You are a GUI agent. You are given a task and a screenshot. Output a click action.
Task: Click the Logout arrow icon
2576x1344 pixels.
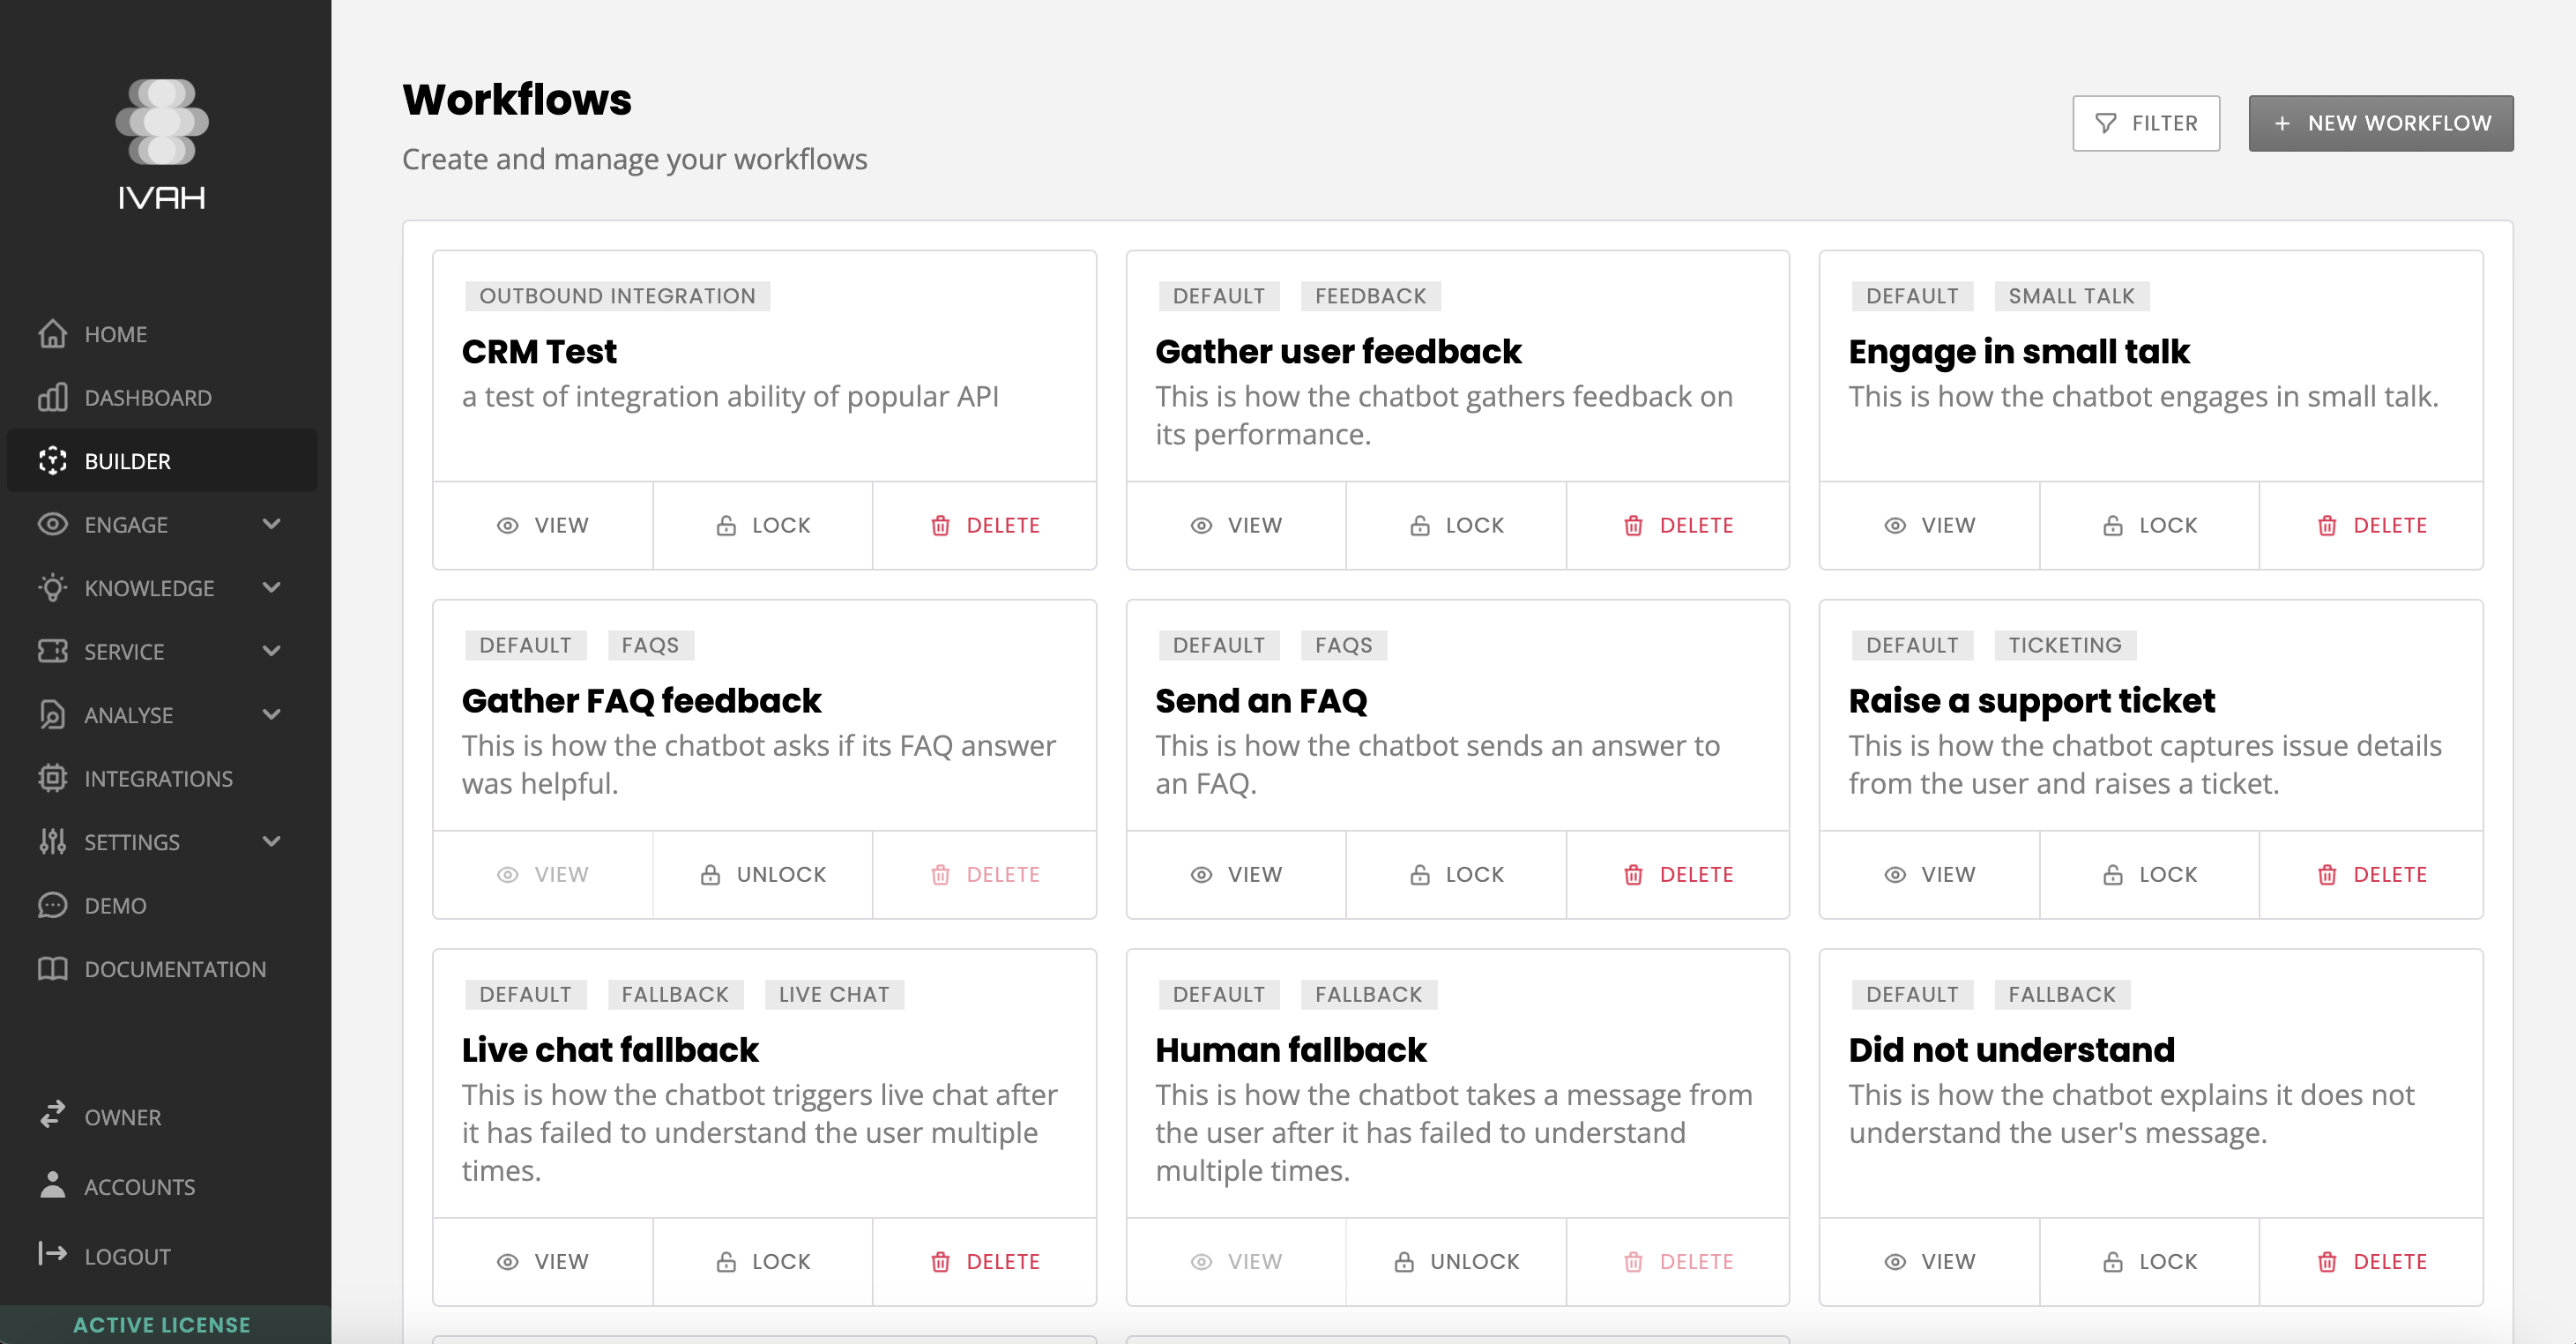point(52,1254)
